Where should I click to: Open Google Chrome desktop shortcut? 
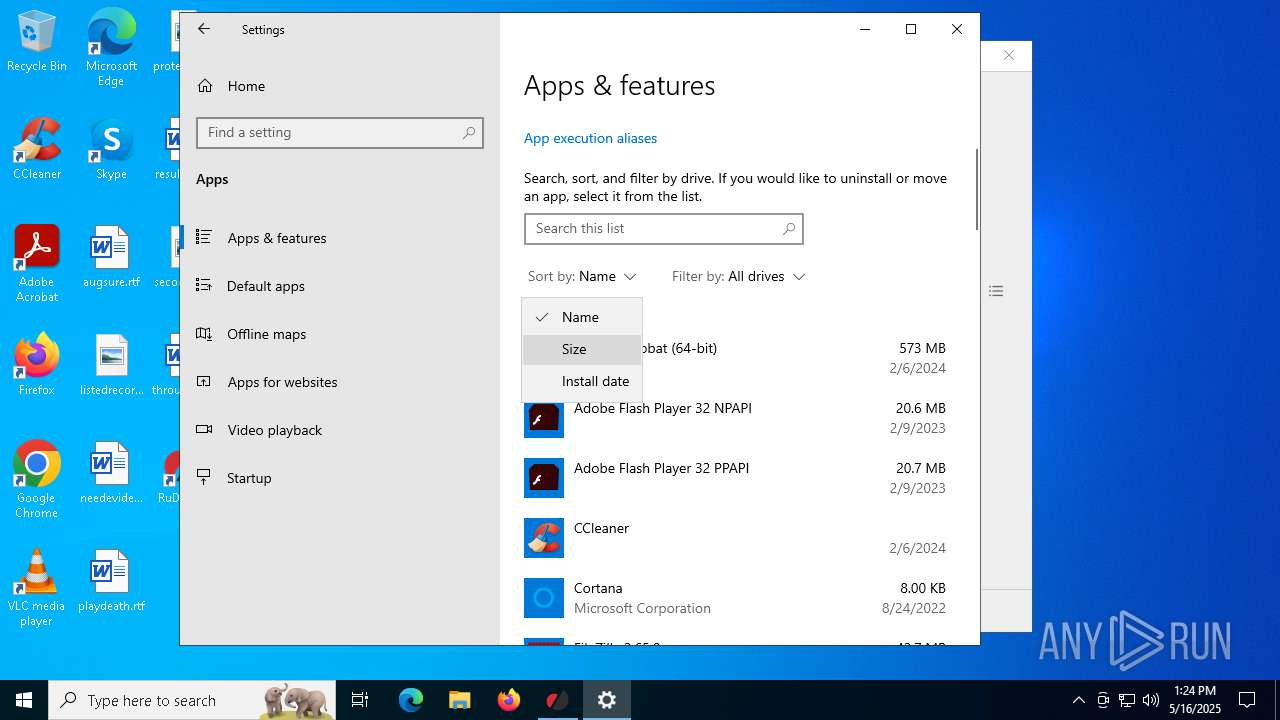(x=37, y=479)
